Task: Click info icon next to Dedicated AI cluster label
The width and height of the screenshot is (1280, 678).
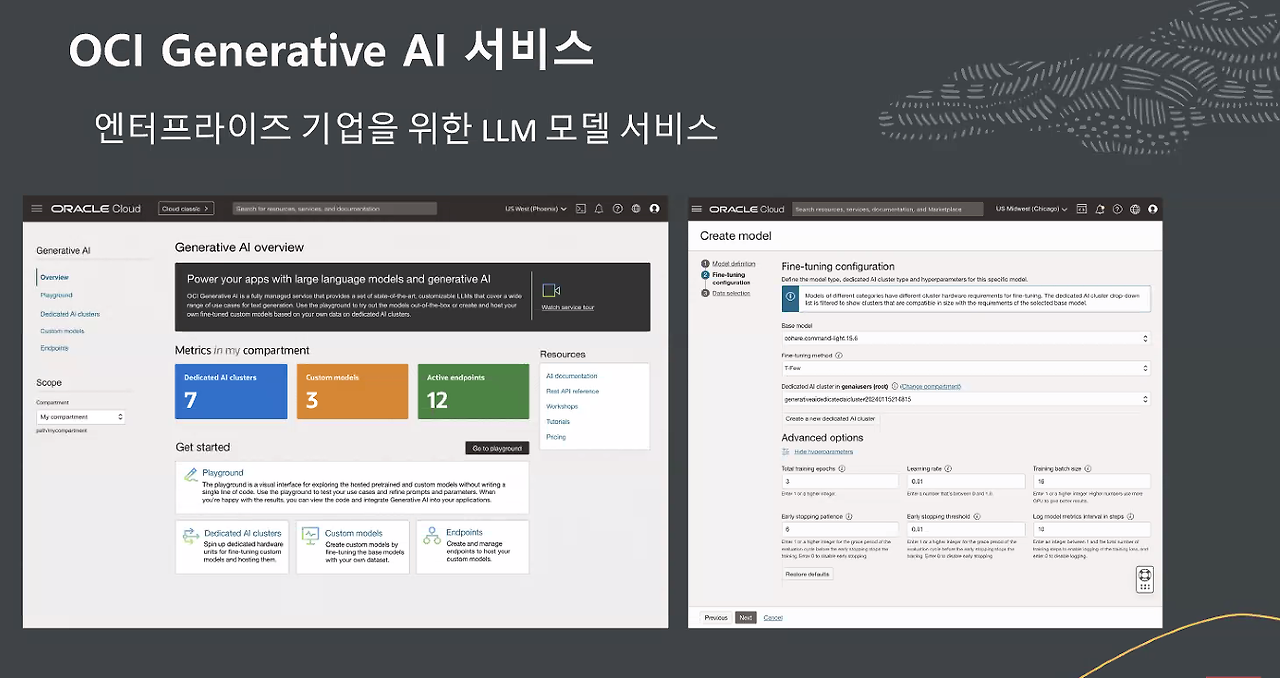Action: coord(894,386)
